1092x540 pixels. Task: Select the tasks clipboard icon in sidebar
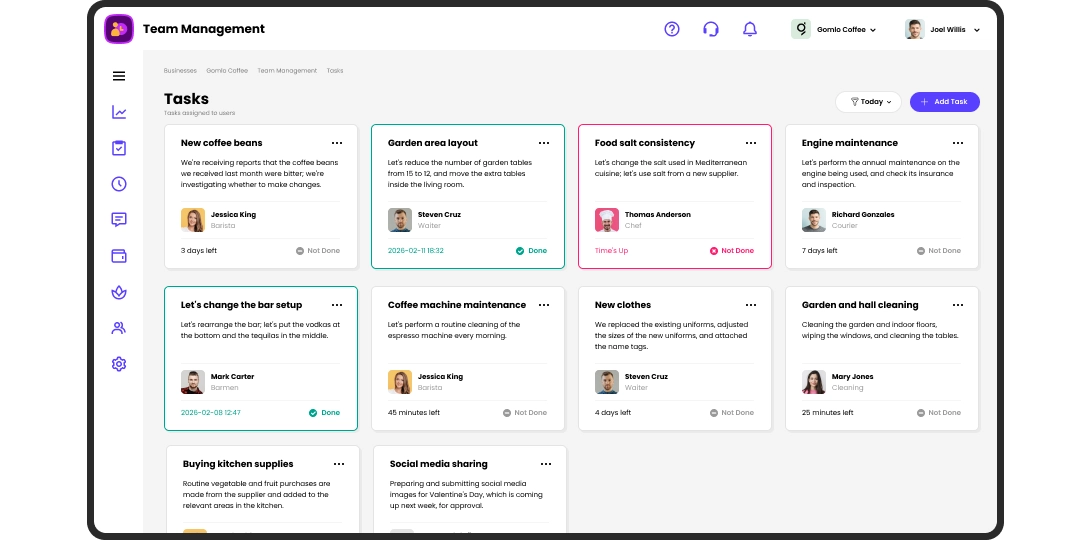click(x=119, y=148)
